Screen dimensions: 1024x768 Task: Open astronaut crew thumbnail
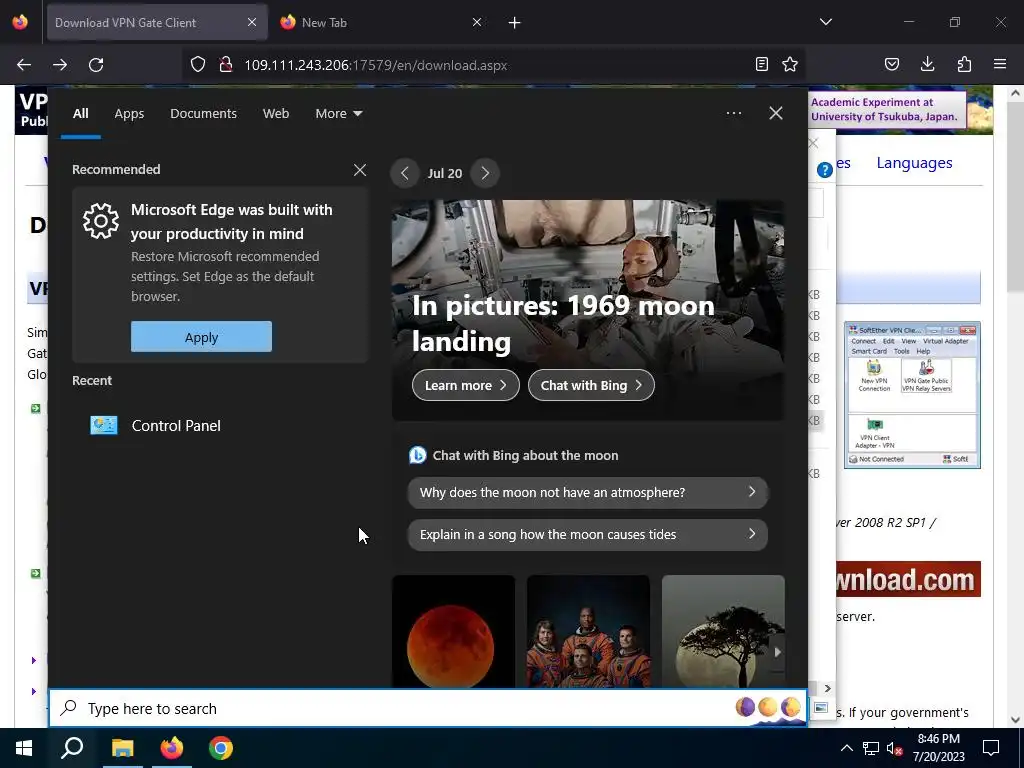click(588, 631)
